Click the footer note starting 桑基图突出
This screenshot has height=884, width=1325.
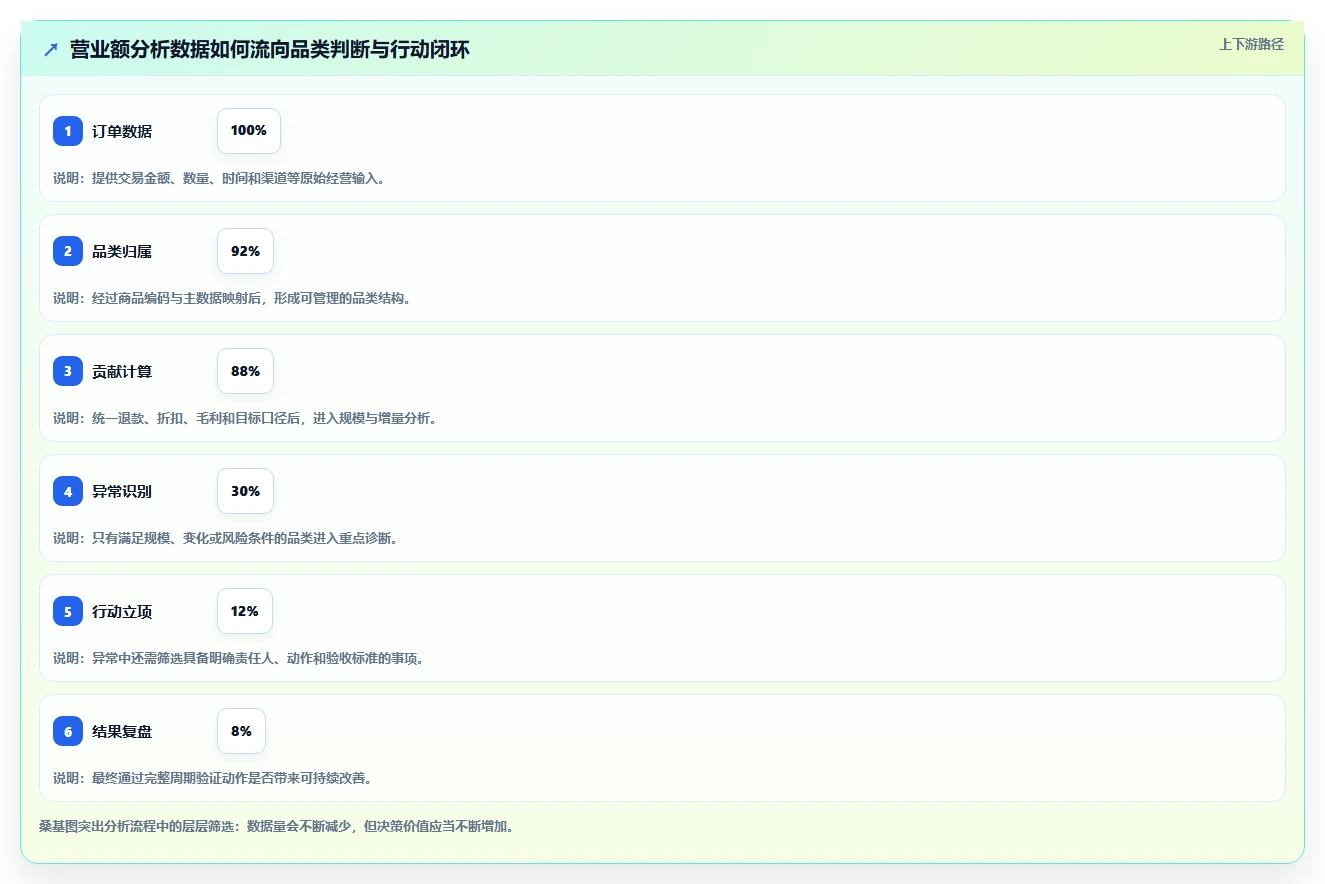coord(277,827)
